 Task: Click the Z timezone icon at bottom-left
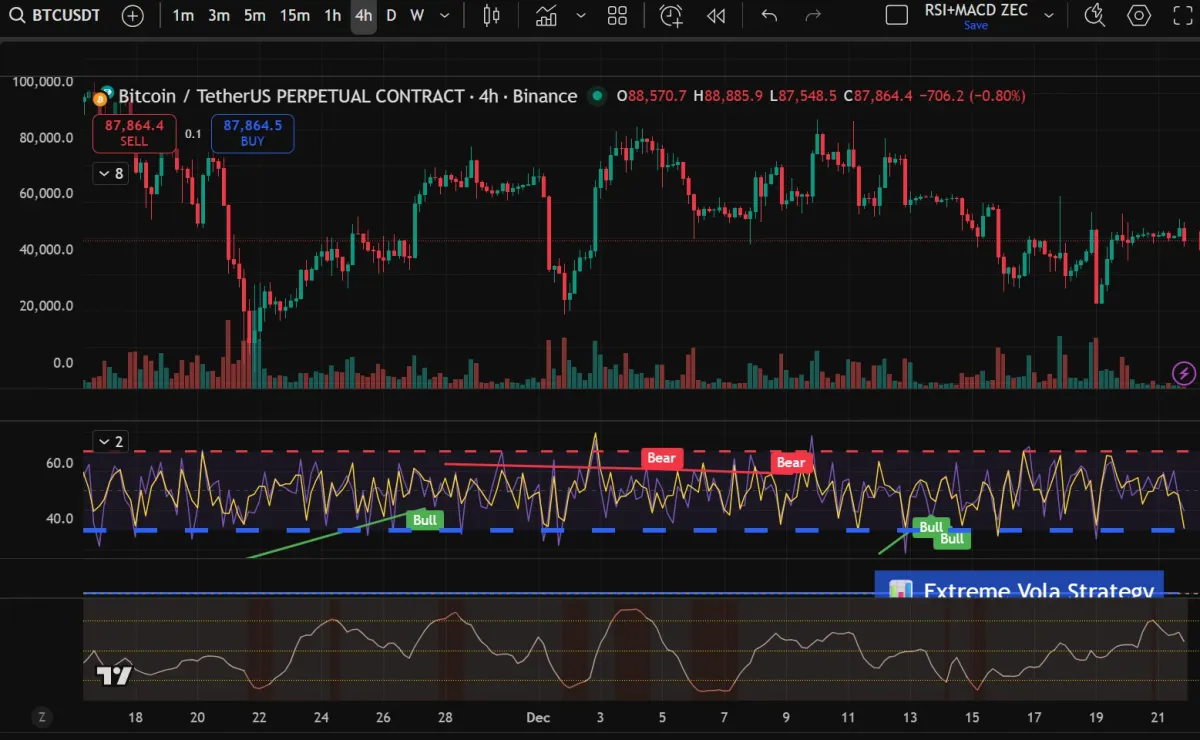[x=42, y=716]
